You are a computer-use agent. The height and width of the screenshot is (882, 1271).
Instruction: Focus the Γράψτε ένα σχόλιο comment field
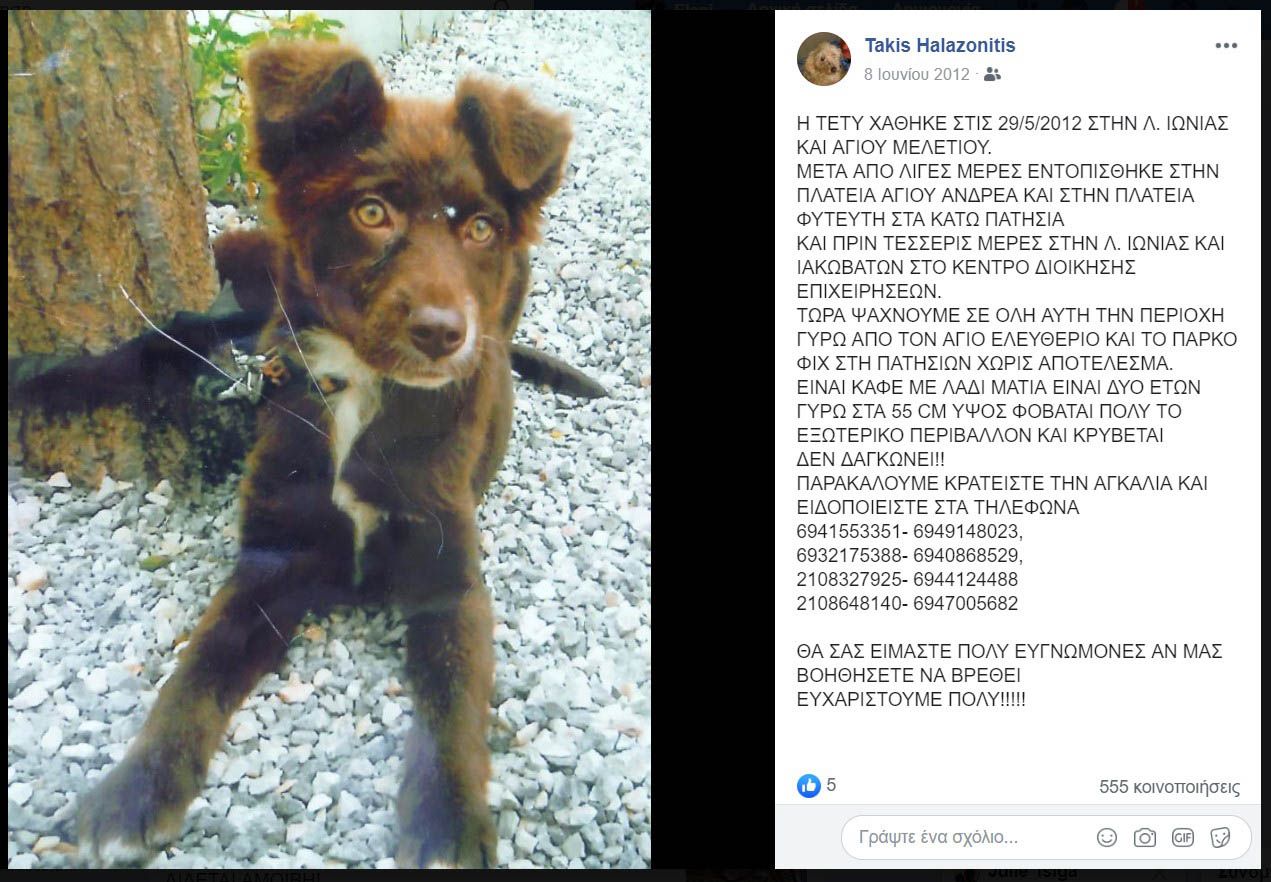(x=1046, y=838)
